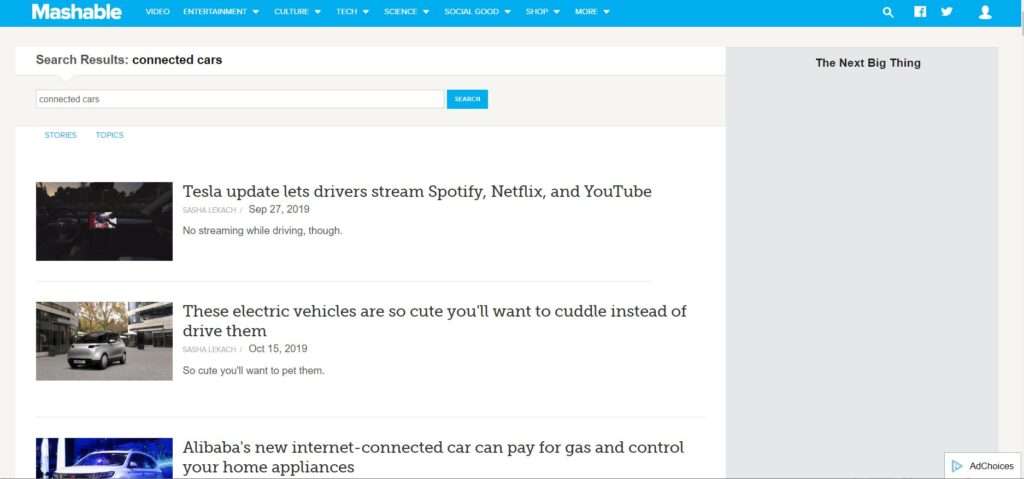The width and height of the screenshot is (1024, 479).
Task: Expand the Social Good dropdown menu
Action: click(477, 12)
